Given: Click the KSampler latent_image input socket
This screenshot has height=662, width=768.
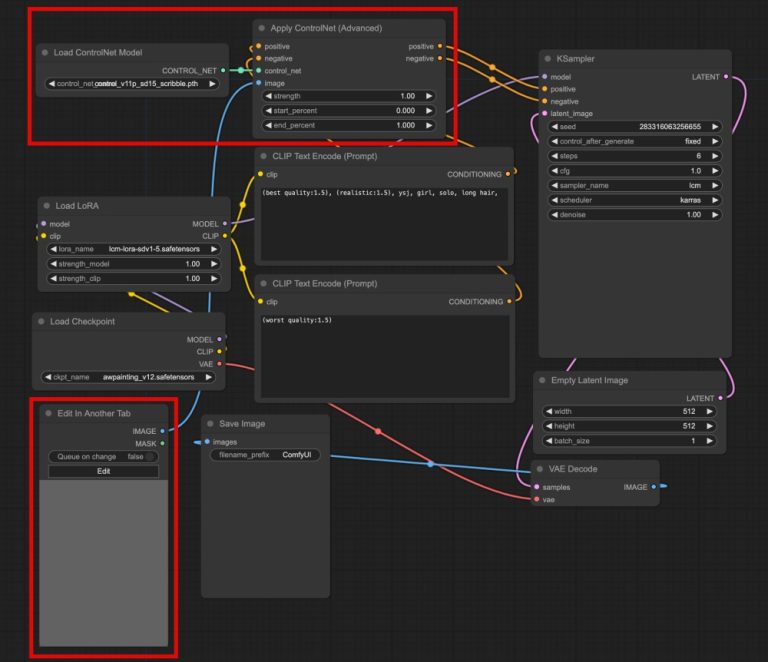Looking at the screenshot, I should (x=545, y=114).
